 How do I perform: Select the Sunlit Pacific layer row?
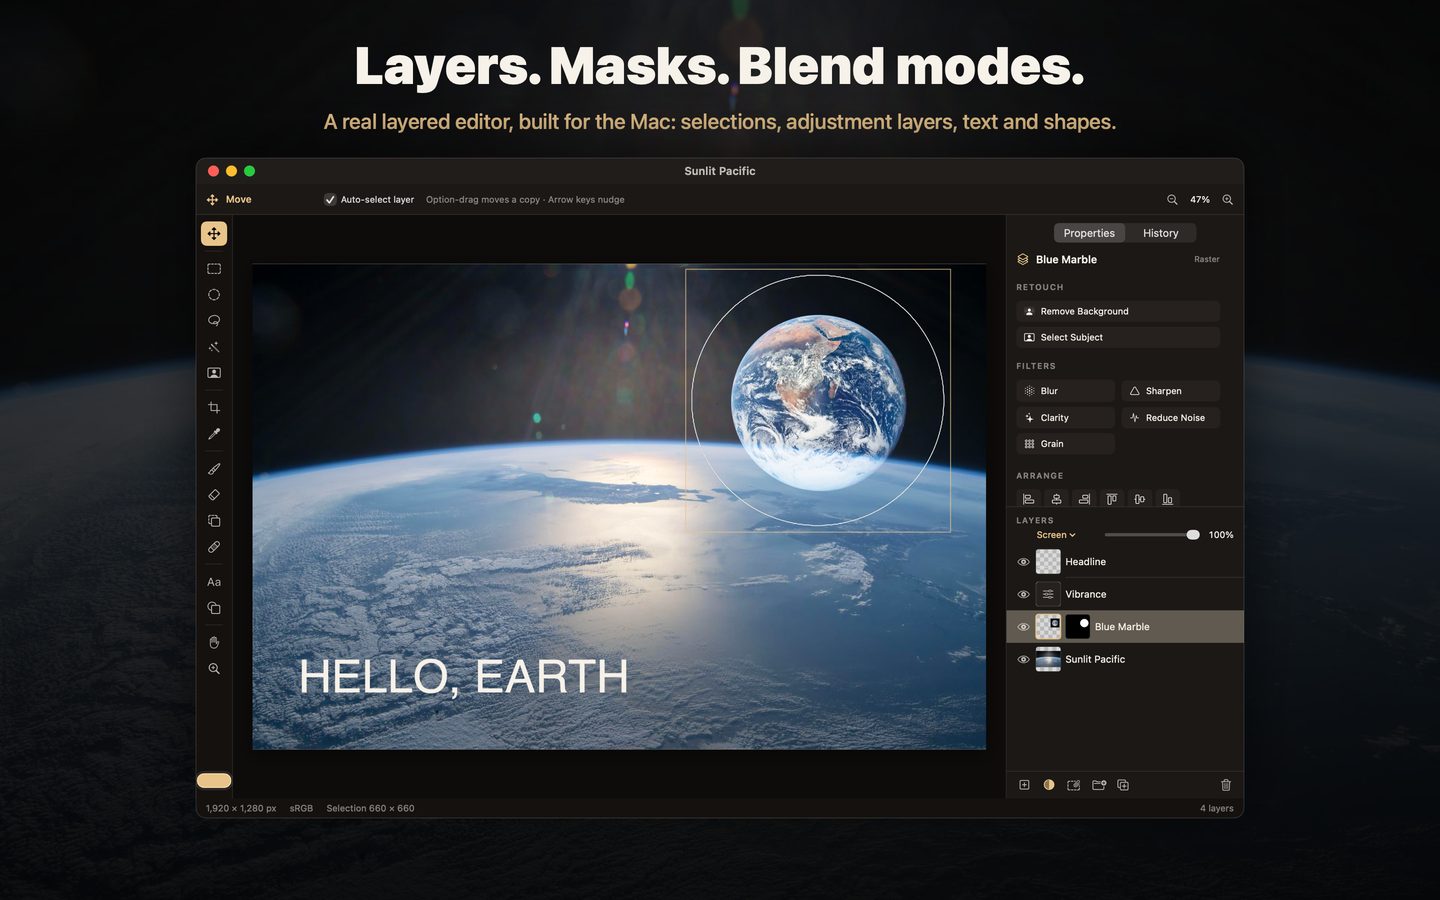click(x=1125, y=659)
